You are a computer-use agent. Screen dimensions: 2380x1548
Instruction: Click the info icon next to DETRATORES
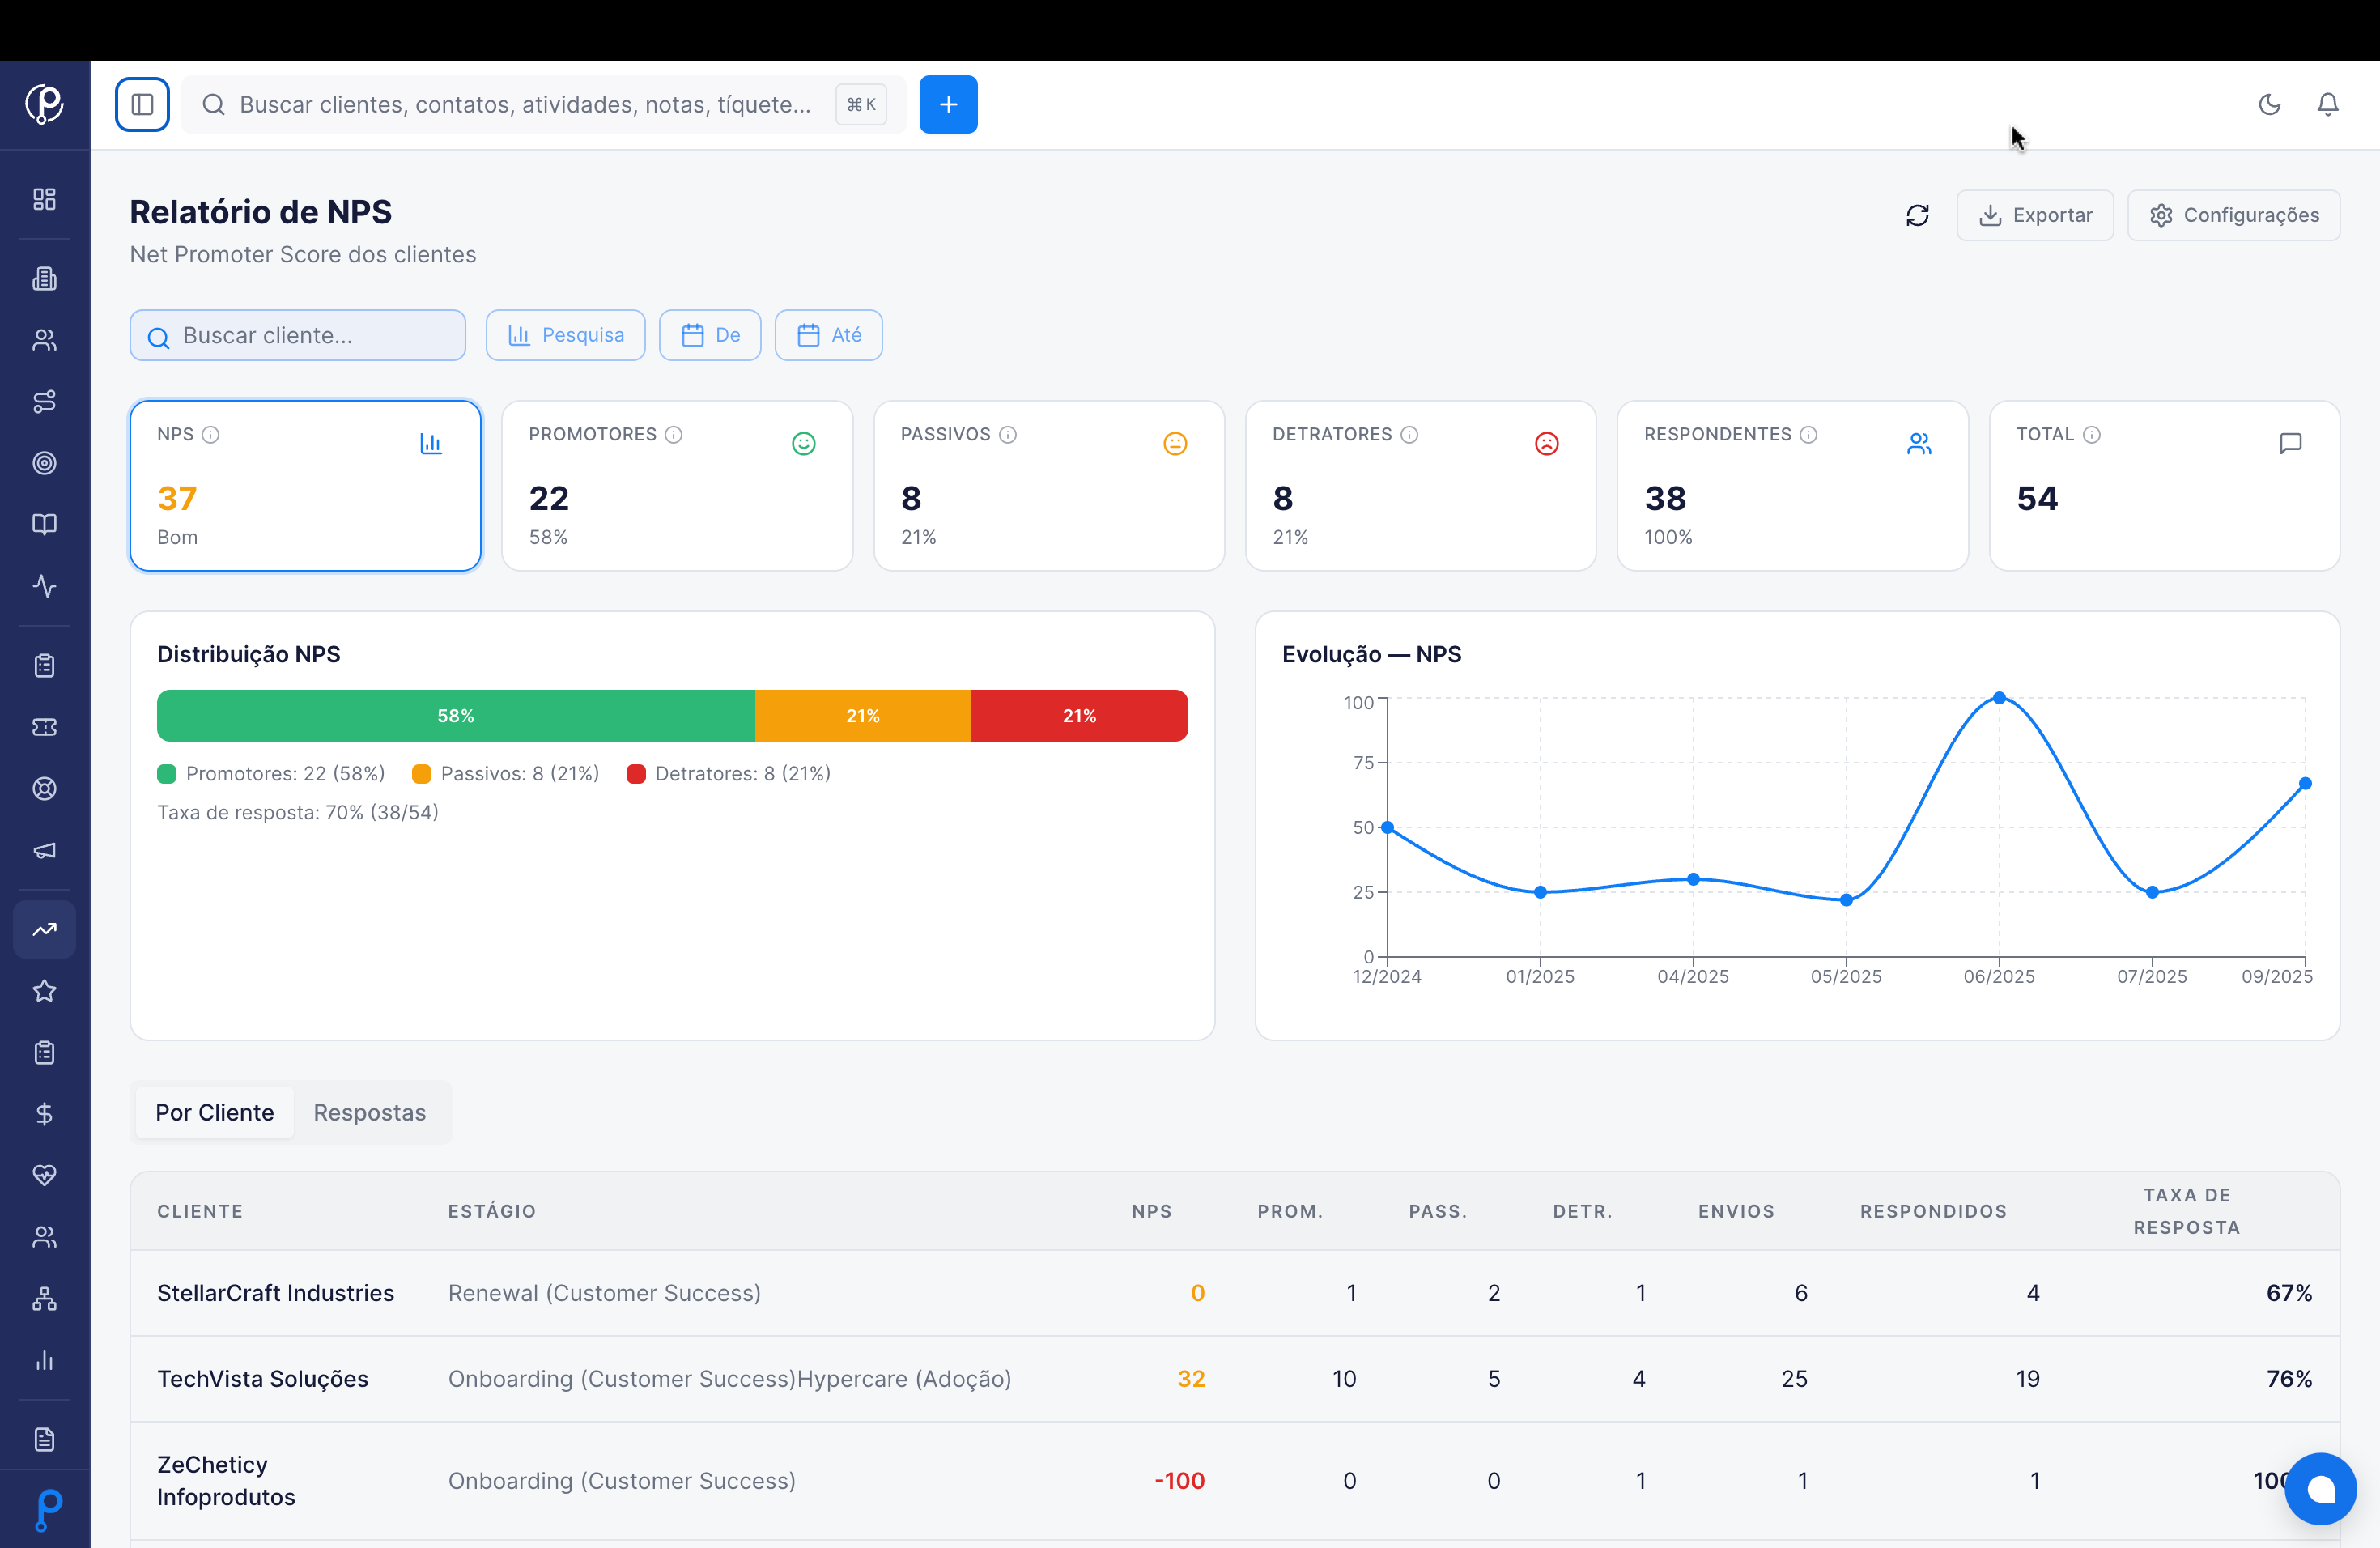tap(1409, 434)
